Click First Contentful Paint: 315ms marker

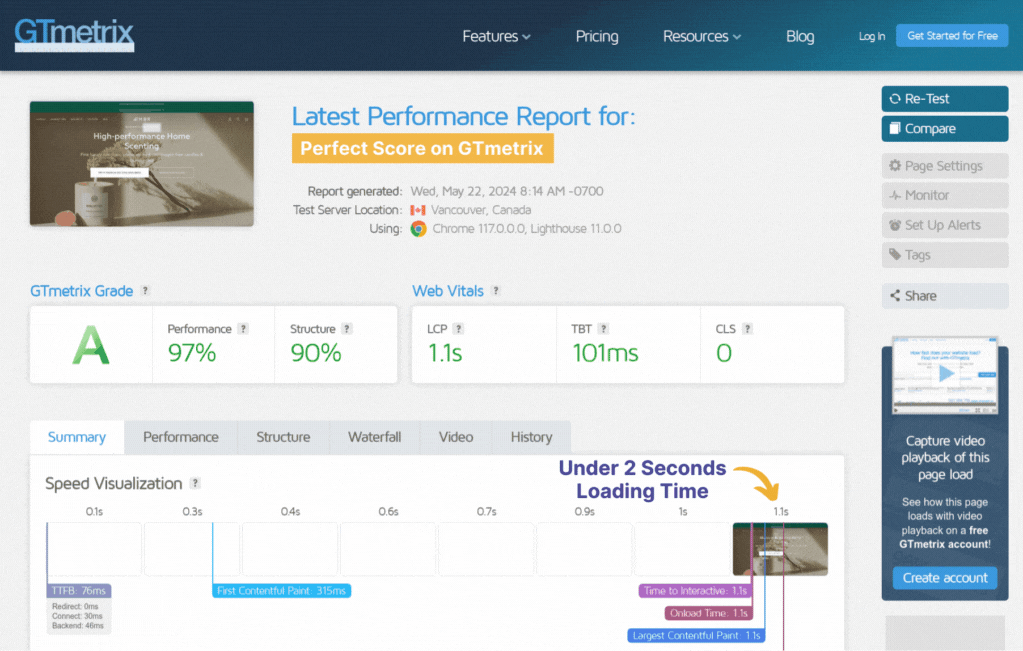[281, 591]
